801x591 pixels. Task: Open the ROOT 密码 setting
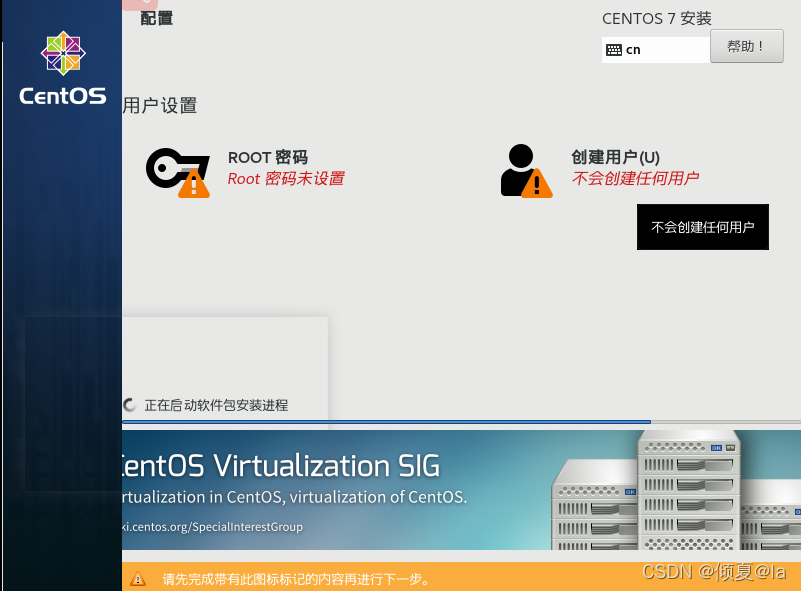click(x=245, y=173)
